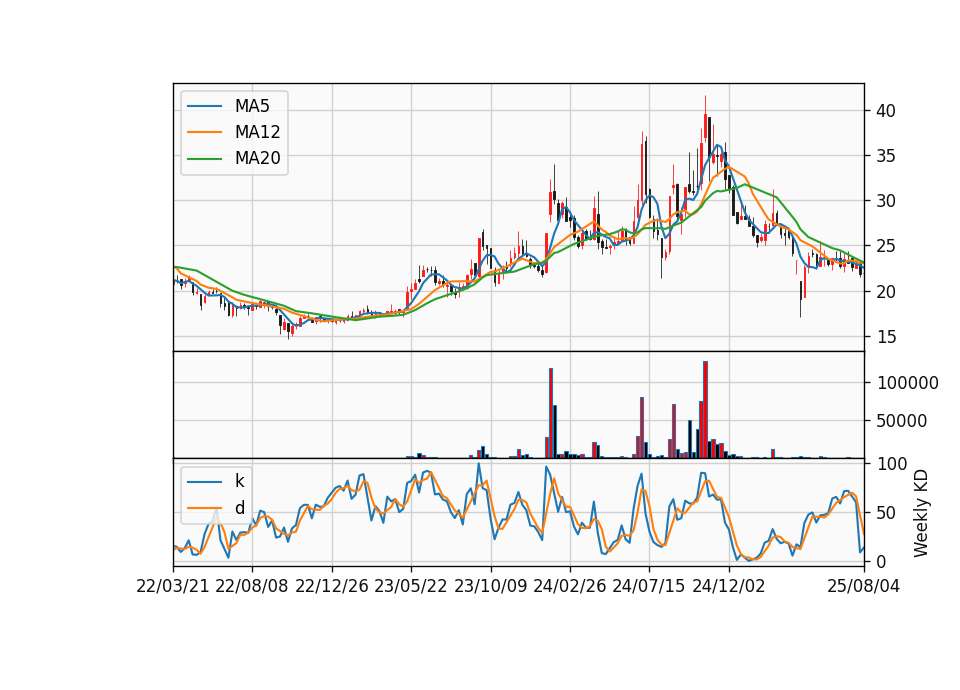Click the blue MA5 legend line sample

click(x=204, y=107)
